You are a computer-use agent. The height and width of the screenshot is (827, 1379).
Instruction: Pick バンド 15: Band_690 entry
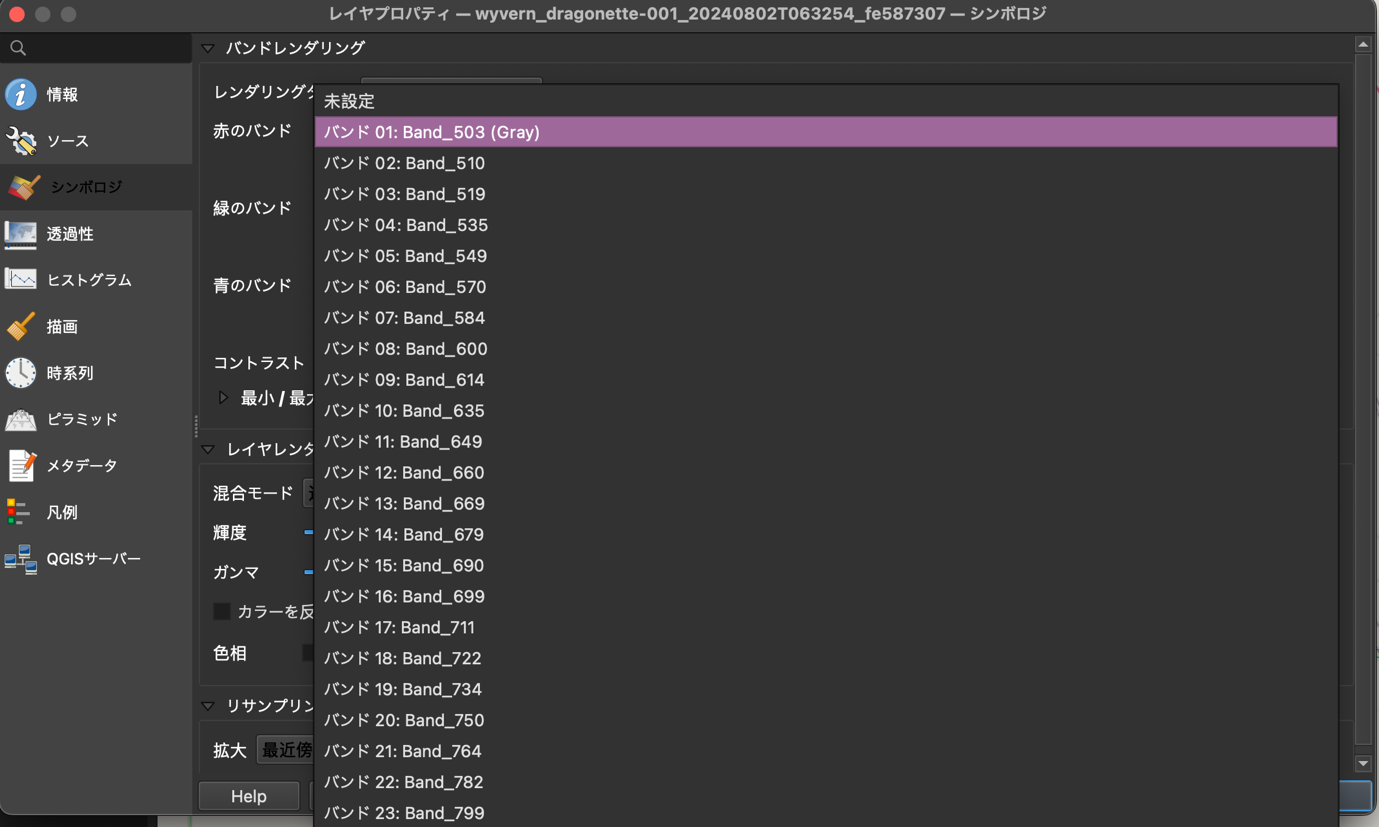(x=826, y=566)
